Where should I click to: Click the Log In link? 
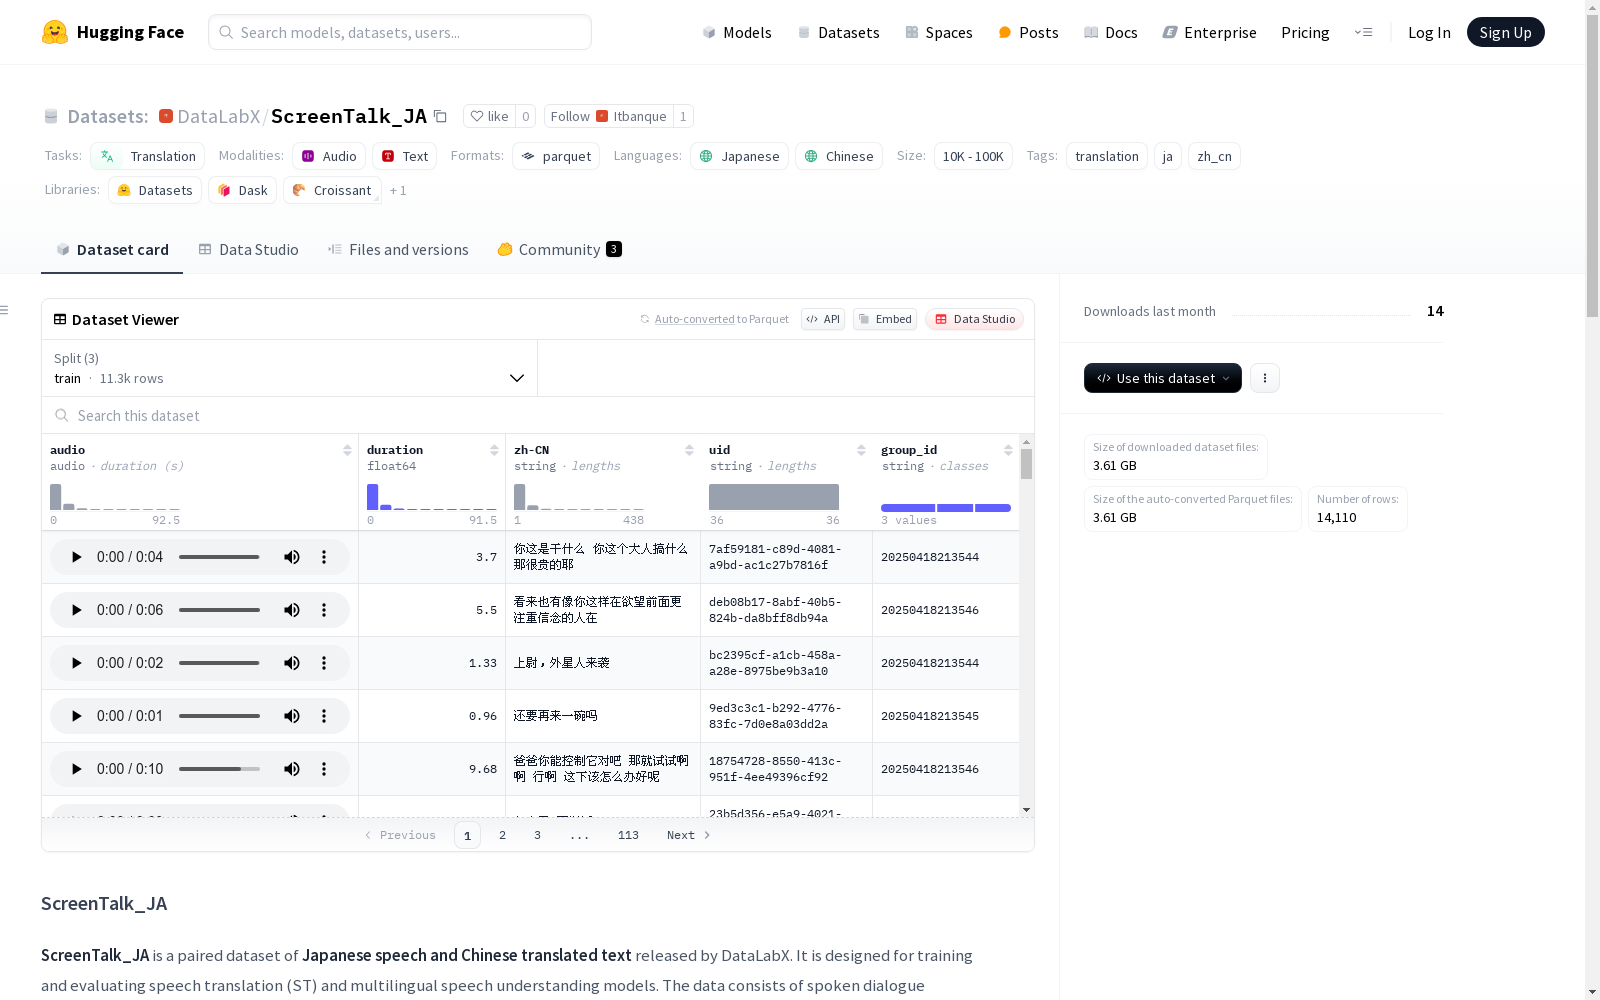[1429, 32]
